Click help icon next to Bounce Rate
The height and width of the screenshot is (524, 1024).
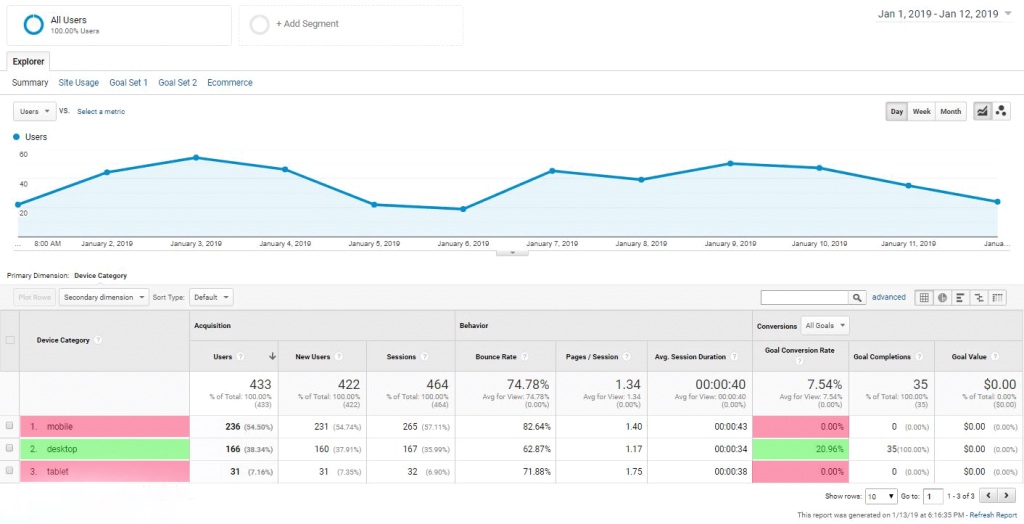525,357
